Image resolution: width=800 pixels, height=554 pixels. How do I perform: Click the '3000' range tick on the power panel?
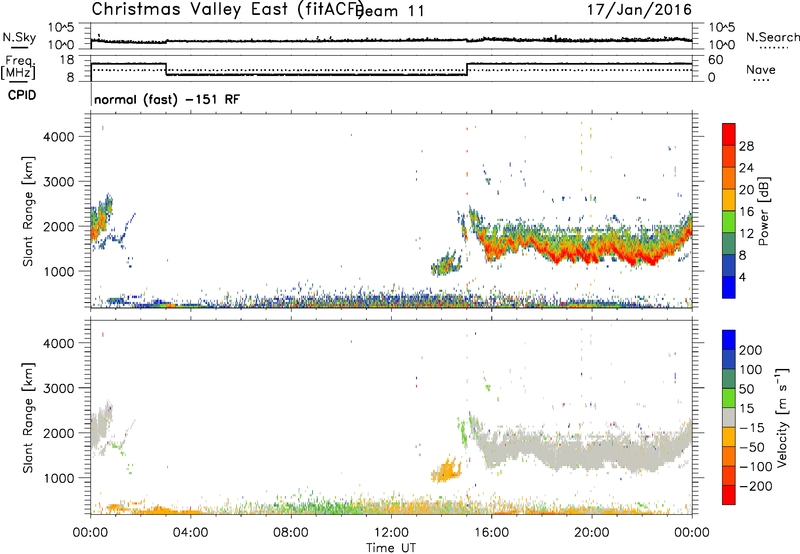59,182
